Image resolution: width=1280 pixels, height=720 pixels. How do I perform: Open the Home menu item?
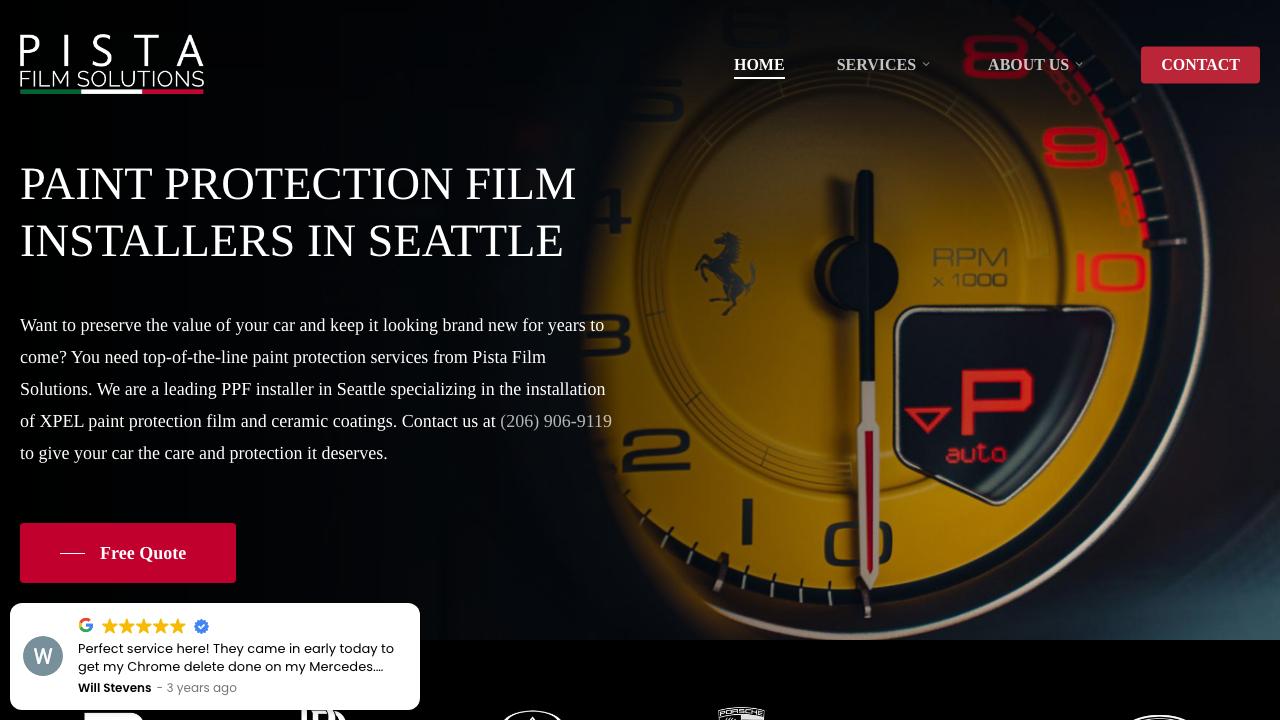[x=759, y=65]
